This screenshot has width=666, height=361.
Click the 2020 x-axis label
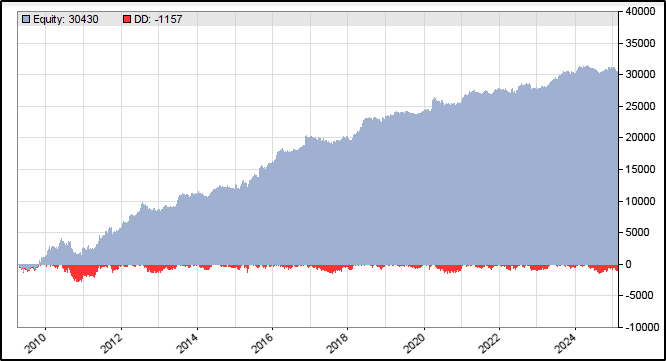click(414, 343)
